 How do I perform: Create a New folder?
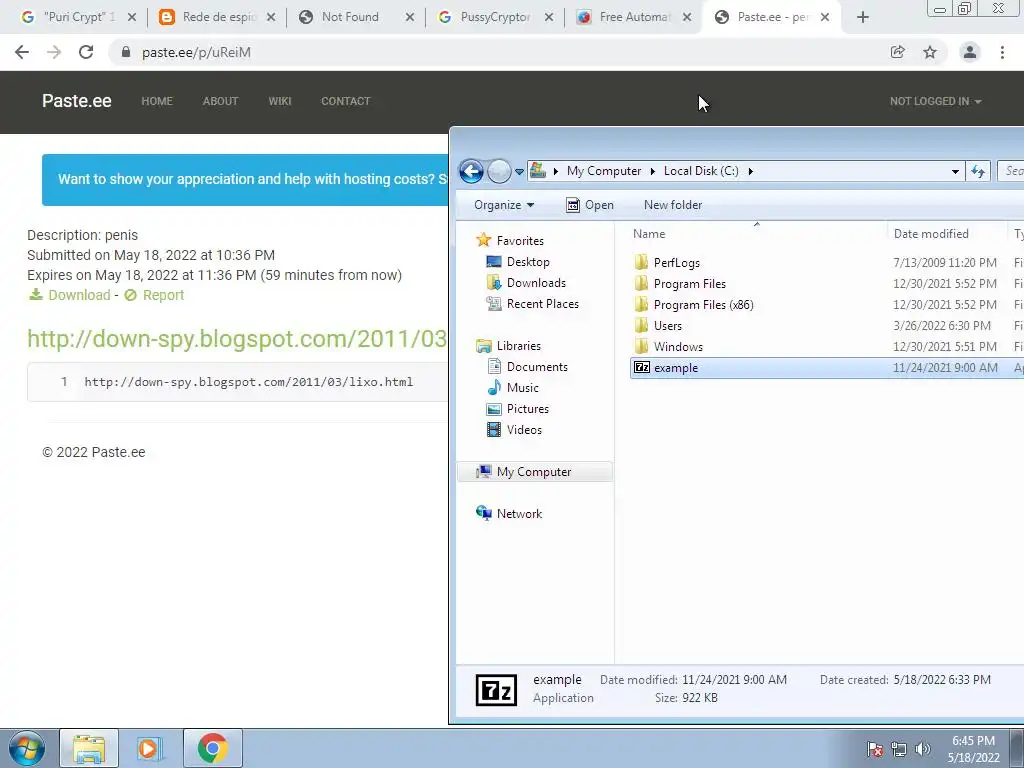673,205
